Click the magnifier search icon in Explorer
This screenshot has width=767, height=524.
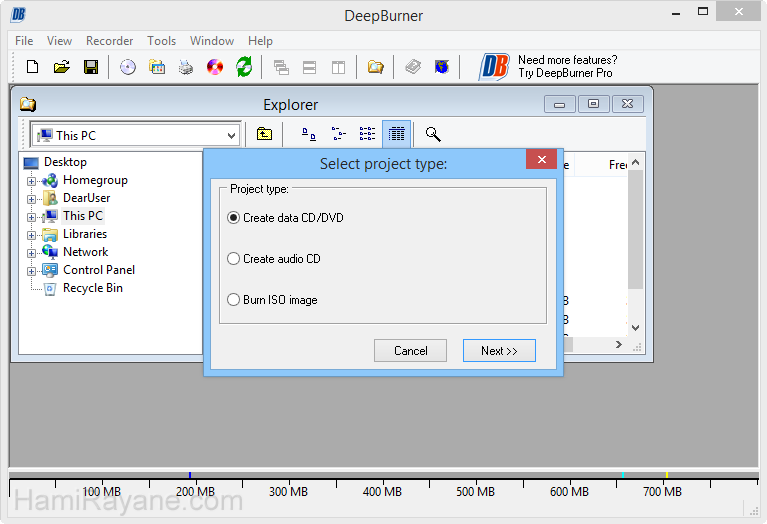point(433,134)
